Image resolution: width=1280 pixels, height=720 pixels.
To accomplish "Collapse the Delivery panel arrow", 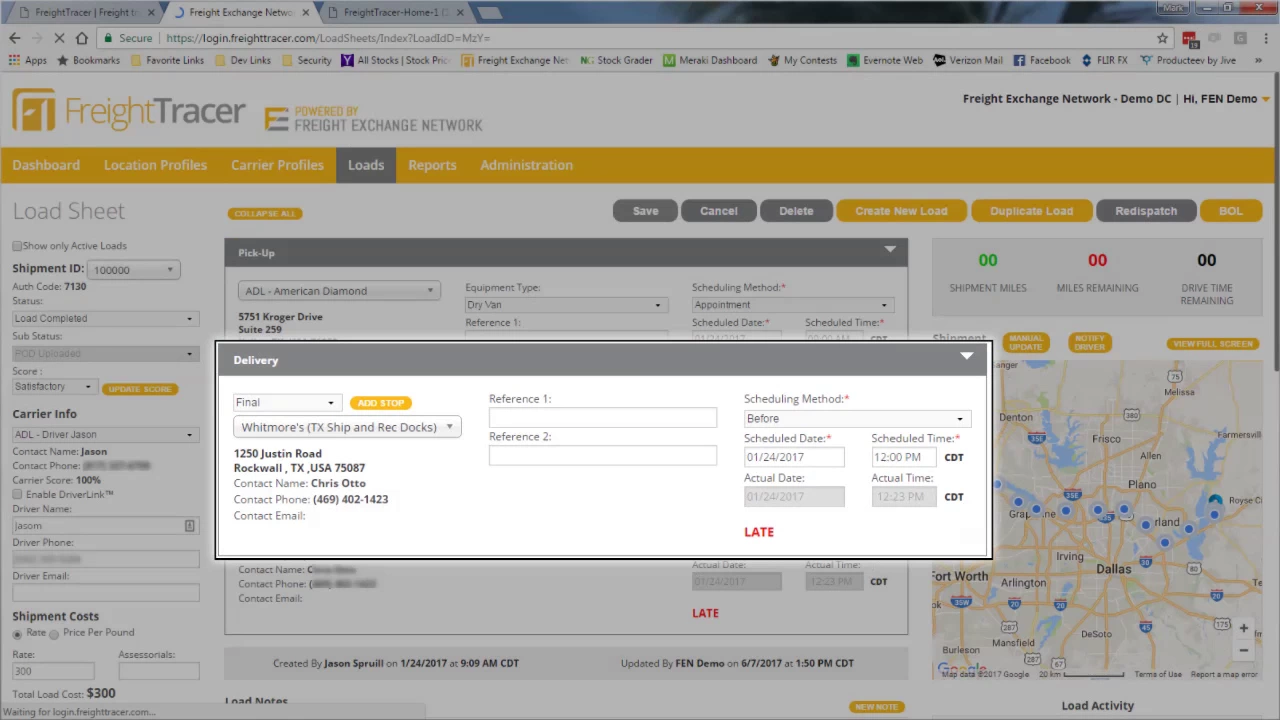I will [966, 356].
